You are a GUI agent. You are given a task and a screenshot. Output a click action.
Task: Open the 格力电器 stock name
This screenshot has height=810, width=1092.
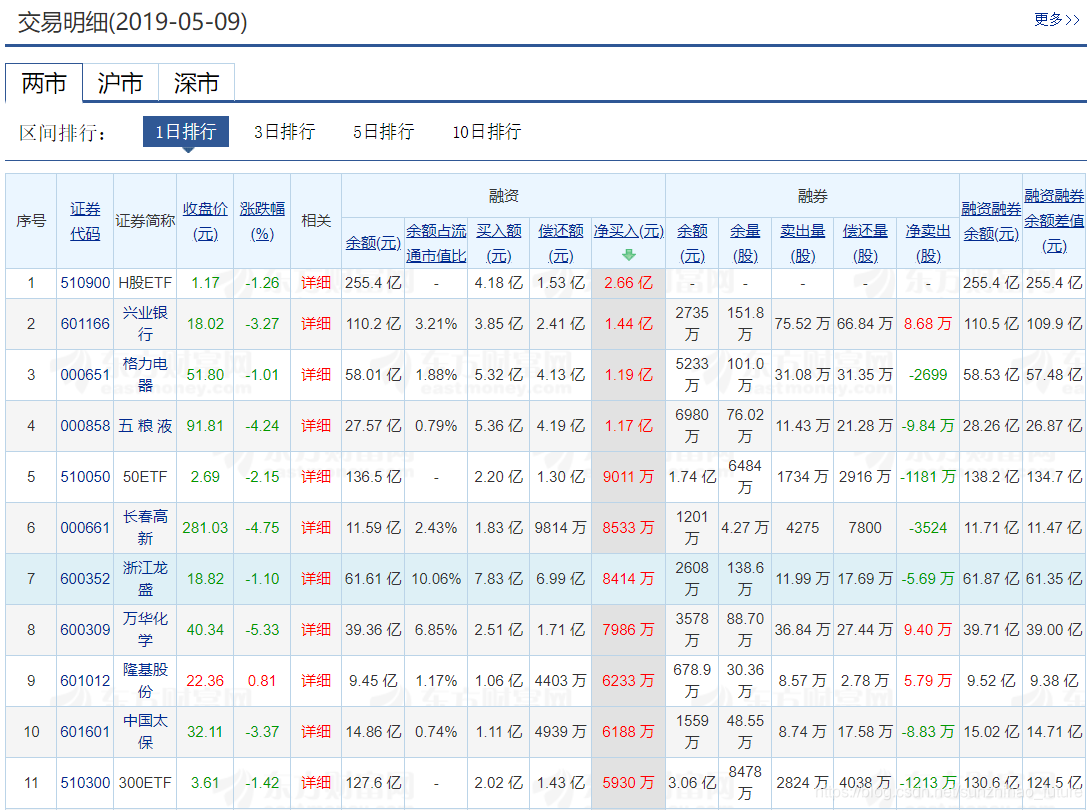145,375
